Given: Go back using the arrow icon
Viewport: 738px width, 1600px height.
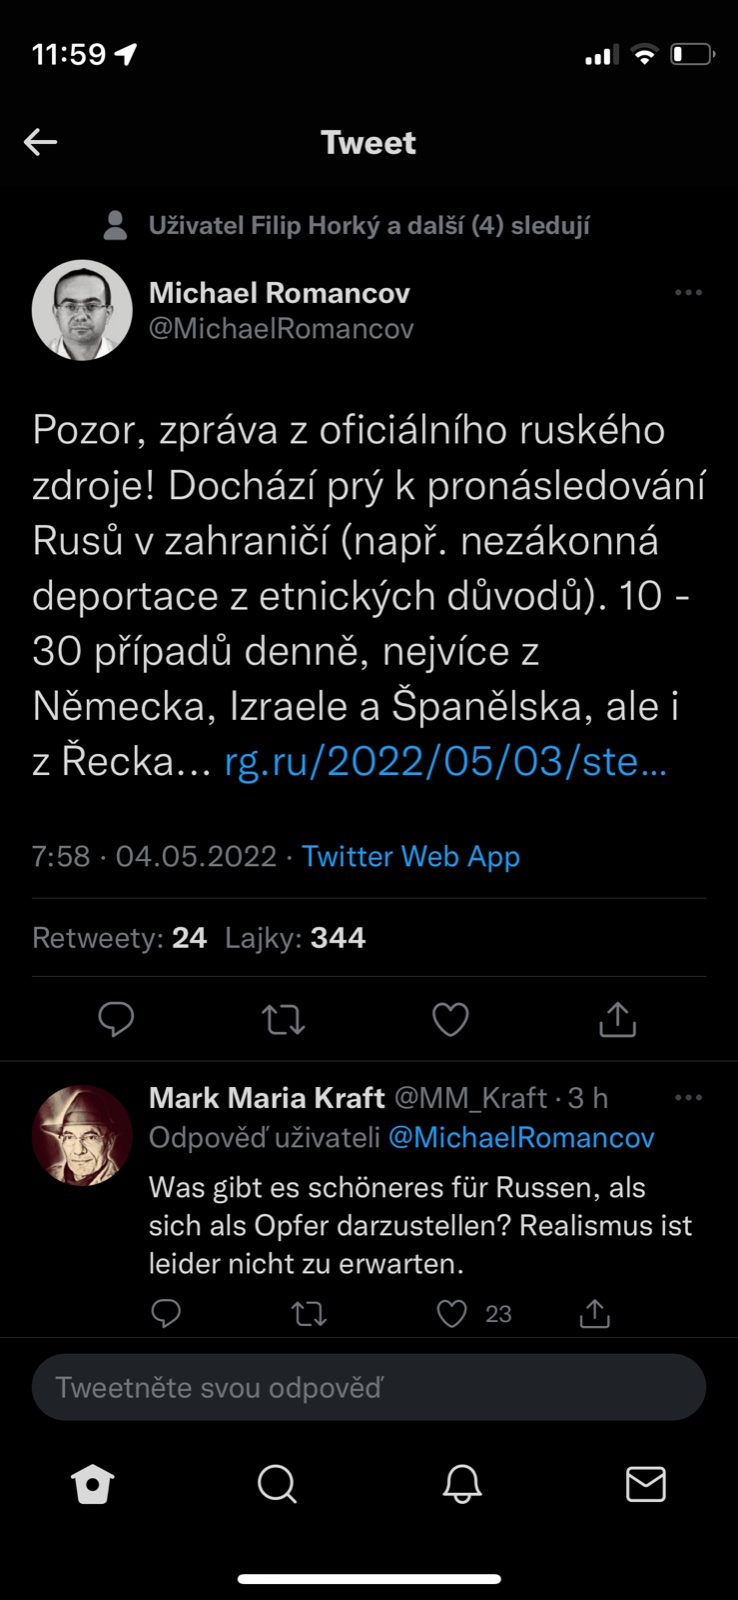Looking at the screenshot, I should coord(41,142).
